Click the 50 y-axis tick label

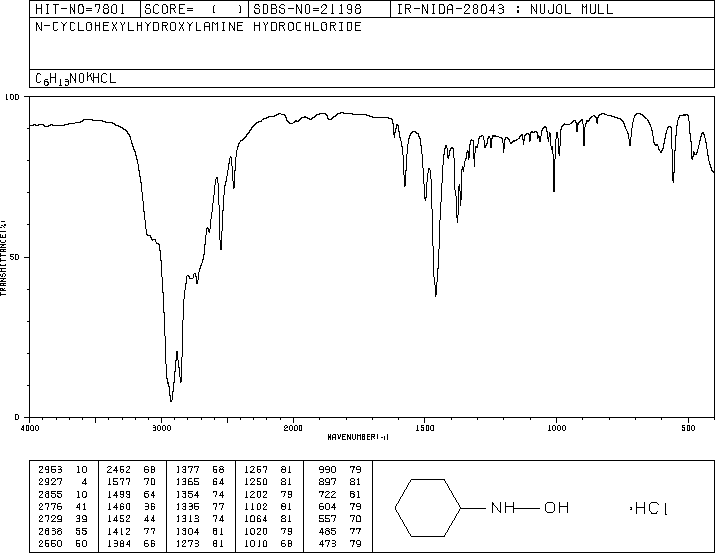click(15, 257)
